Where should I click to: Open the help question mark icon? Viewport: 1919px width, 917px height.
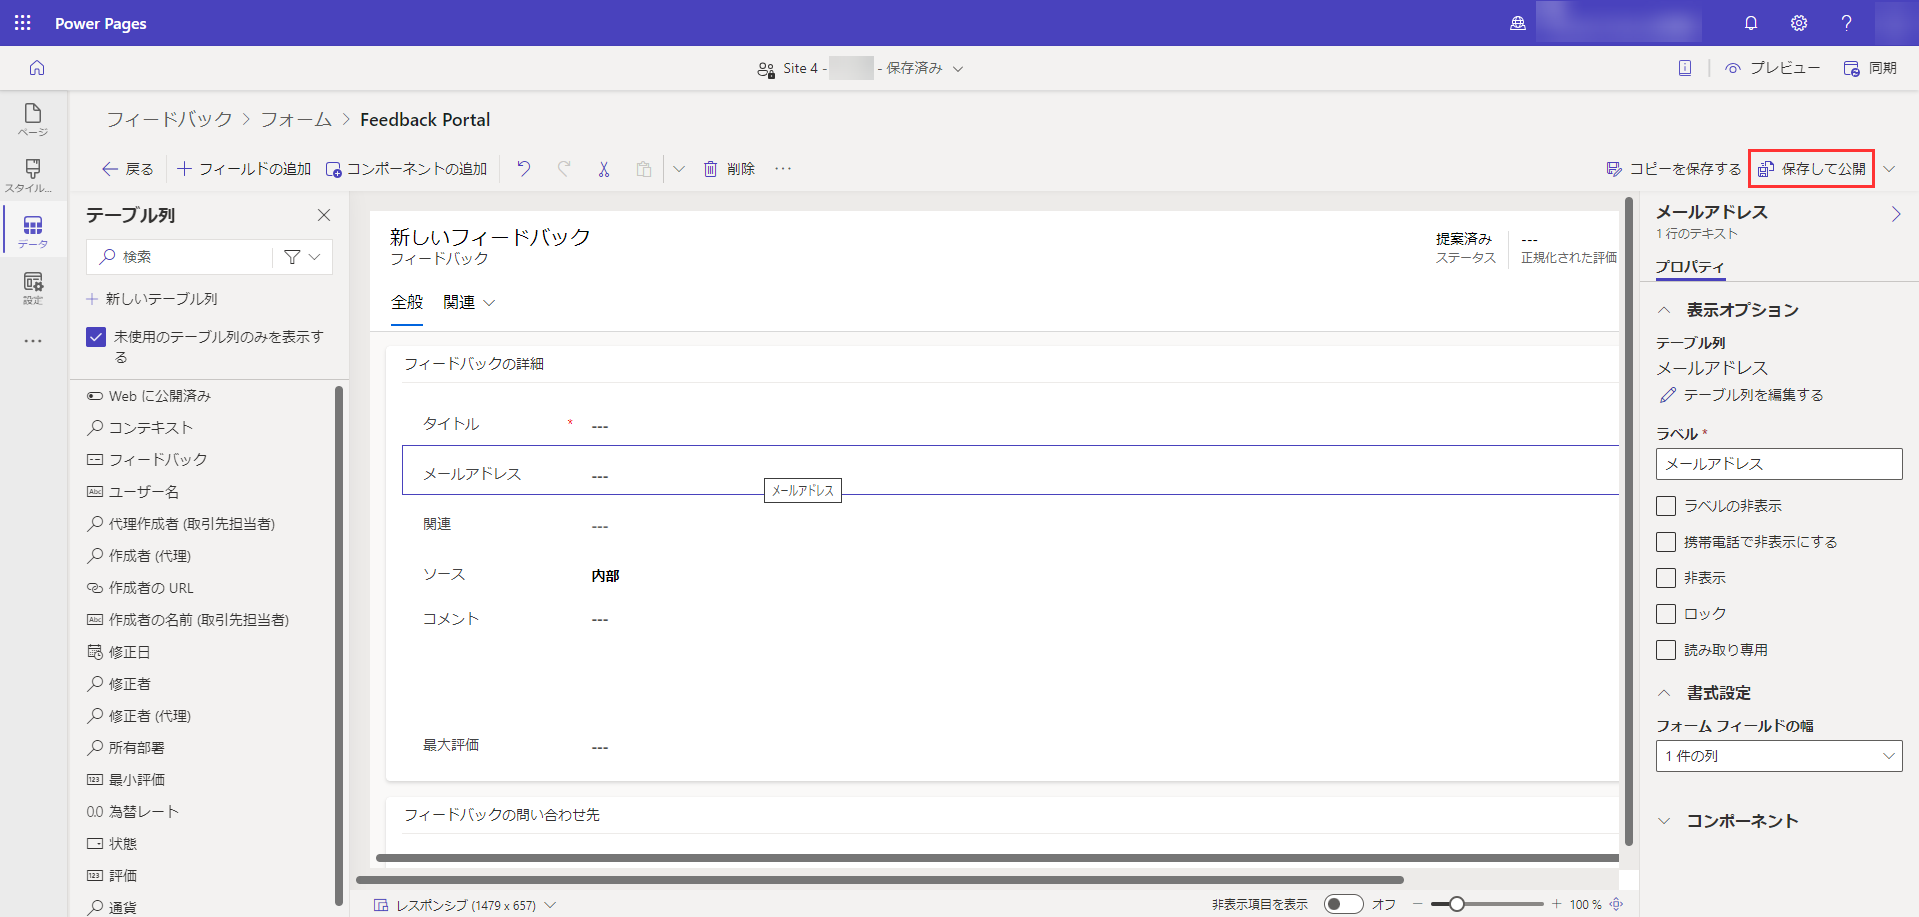(x=1846, y=23)
